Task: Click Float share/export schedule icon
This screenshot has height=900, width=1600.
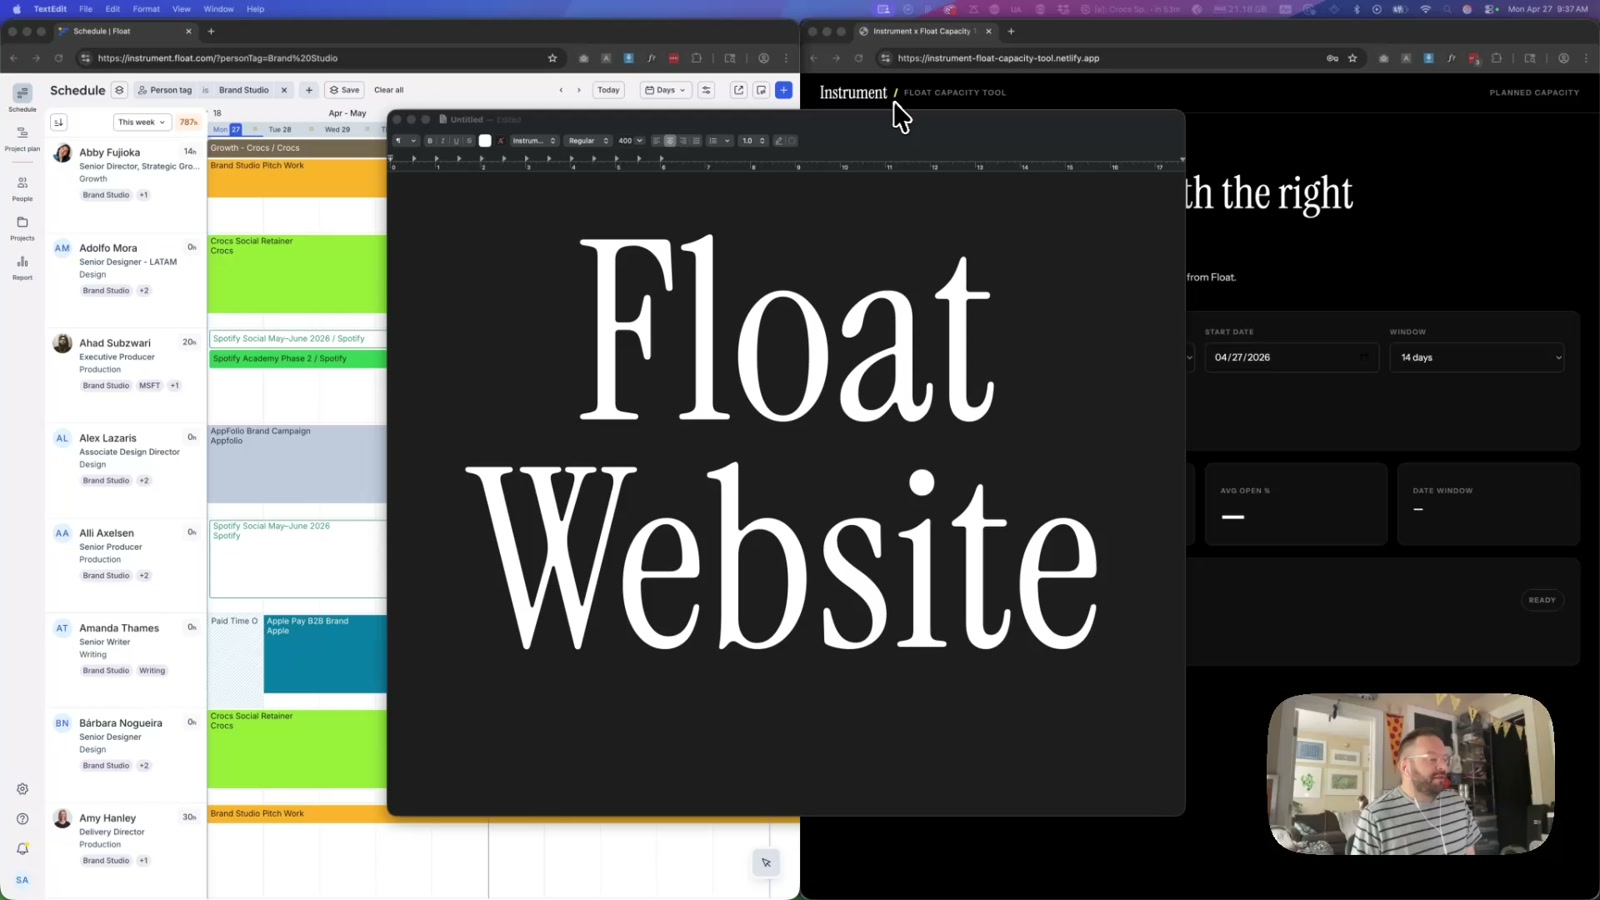Action: coord(739,90)
